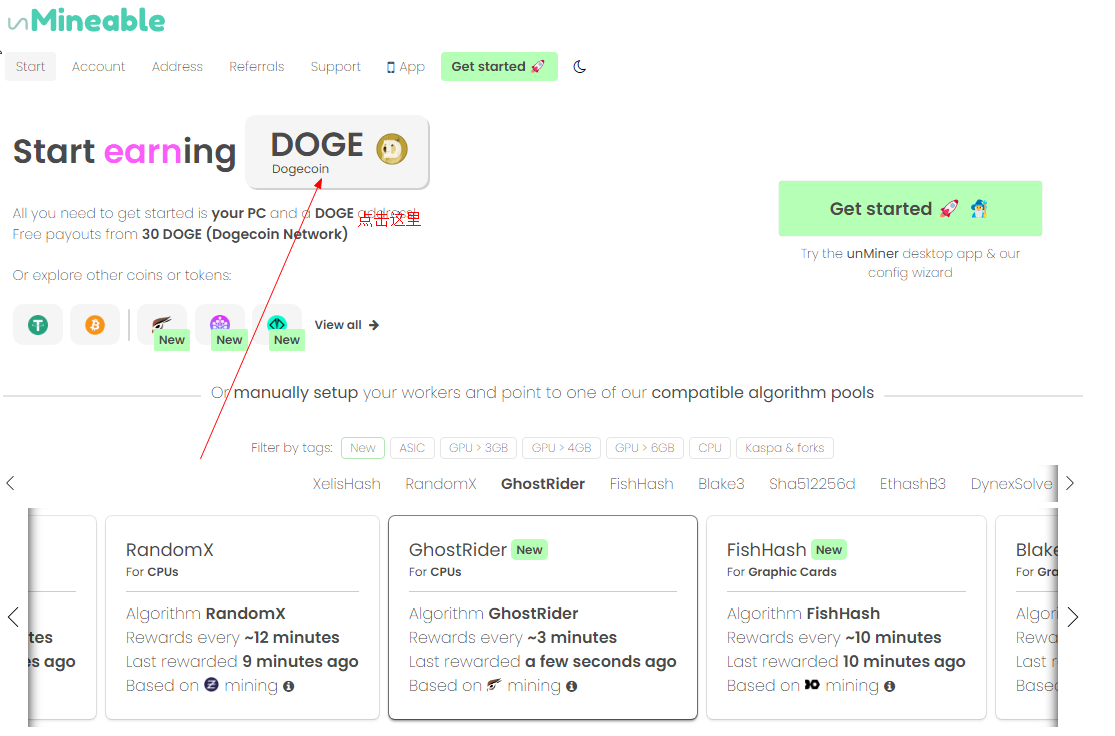Open the App link with phone icon
This screenshot has width=1115, height=736.
pyautogui.click(x=406, y=67)
